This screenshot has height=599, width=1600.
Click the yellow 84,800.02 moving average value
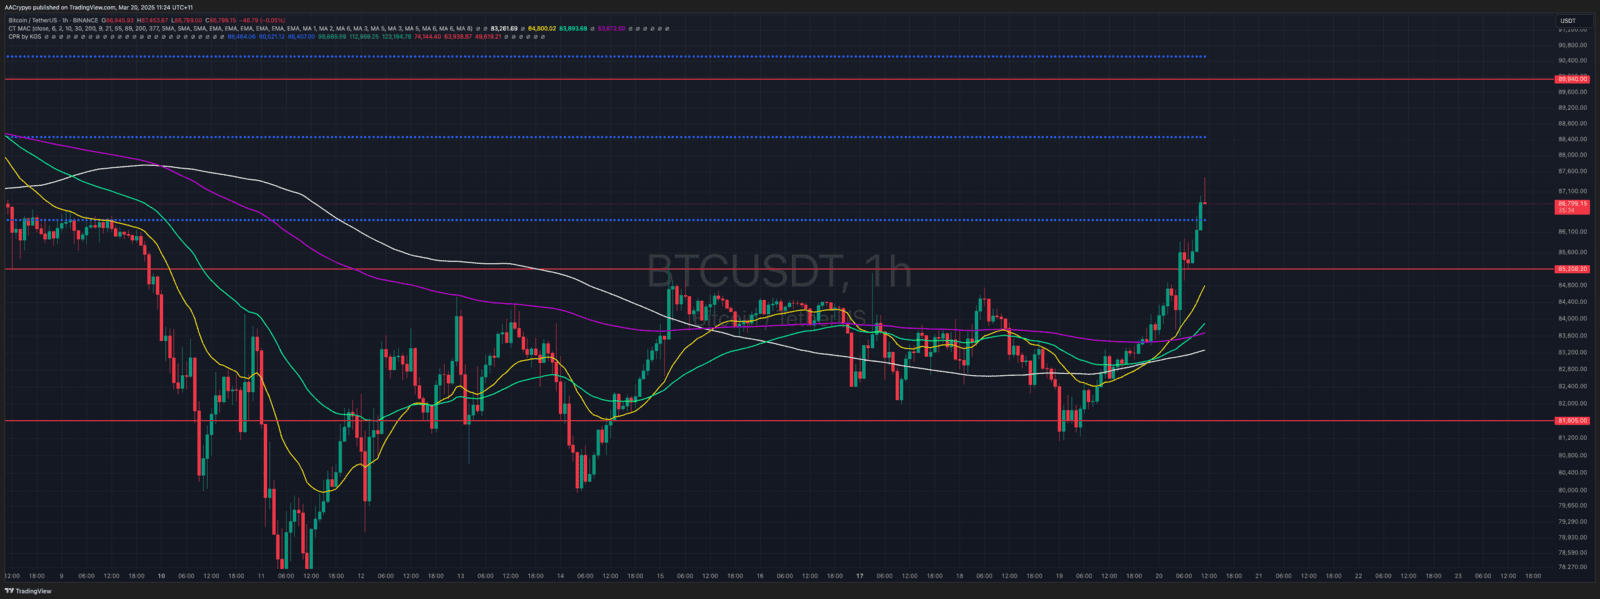tap(541, 28)
